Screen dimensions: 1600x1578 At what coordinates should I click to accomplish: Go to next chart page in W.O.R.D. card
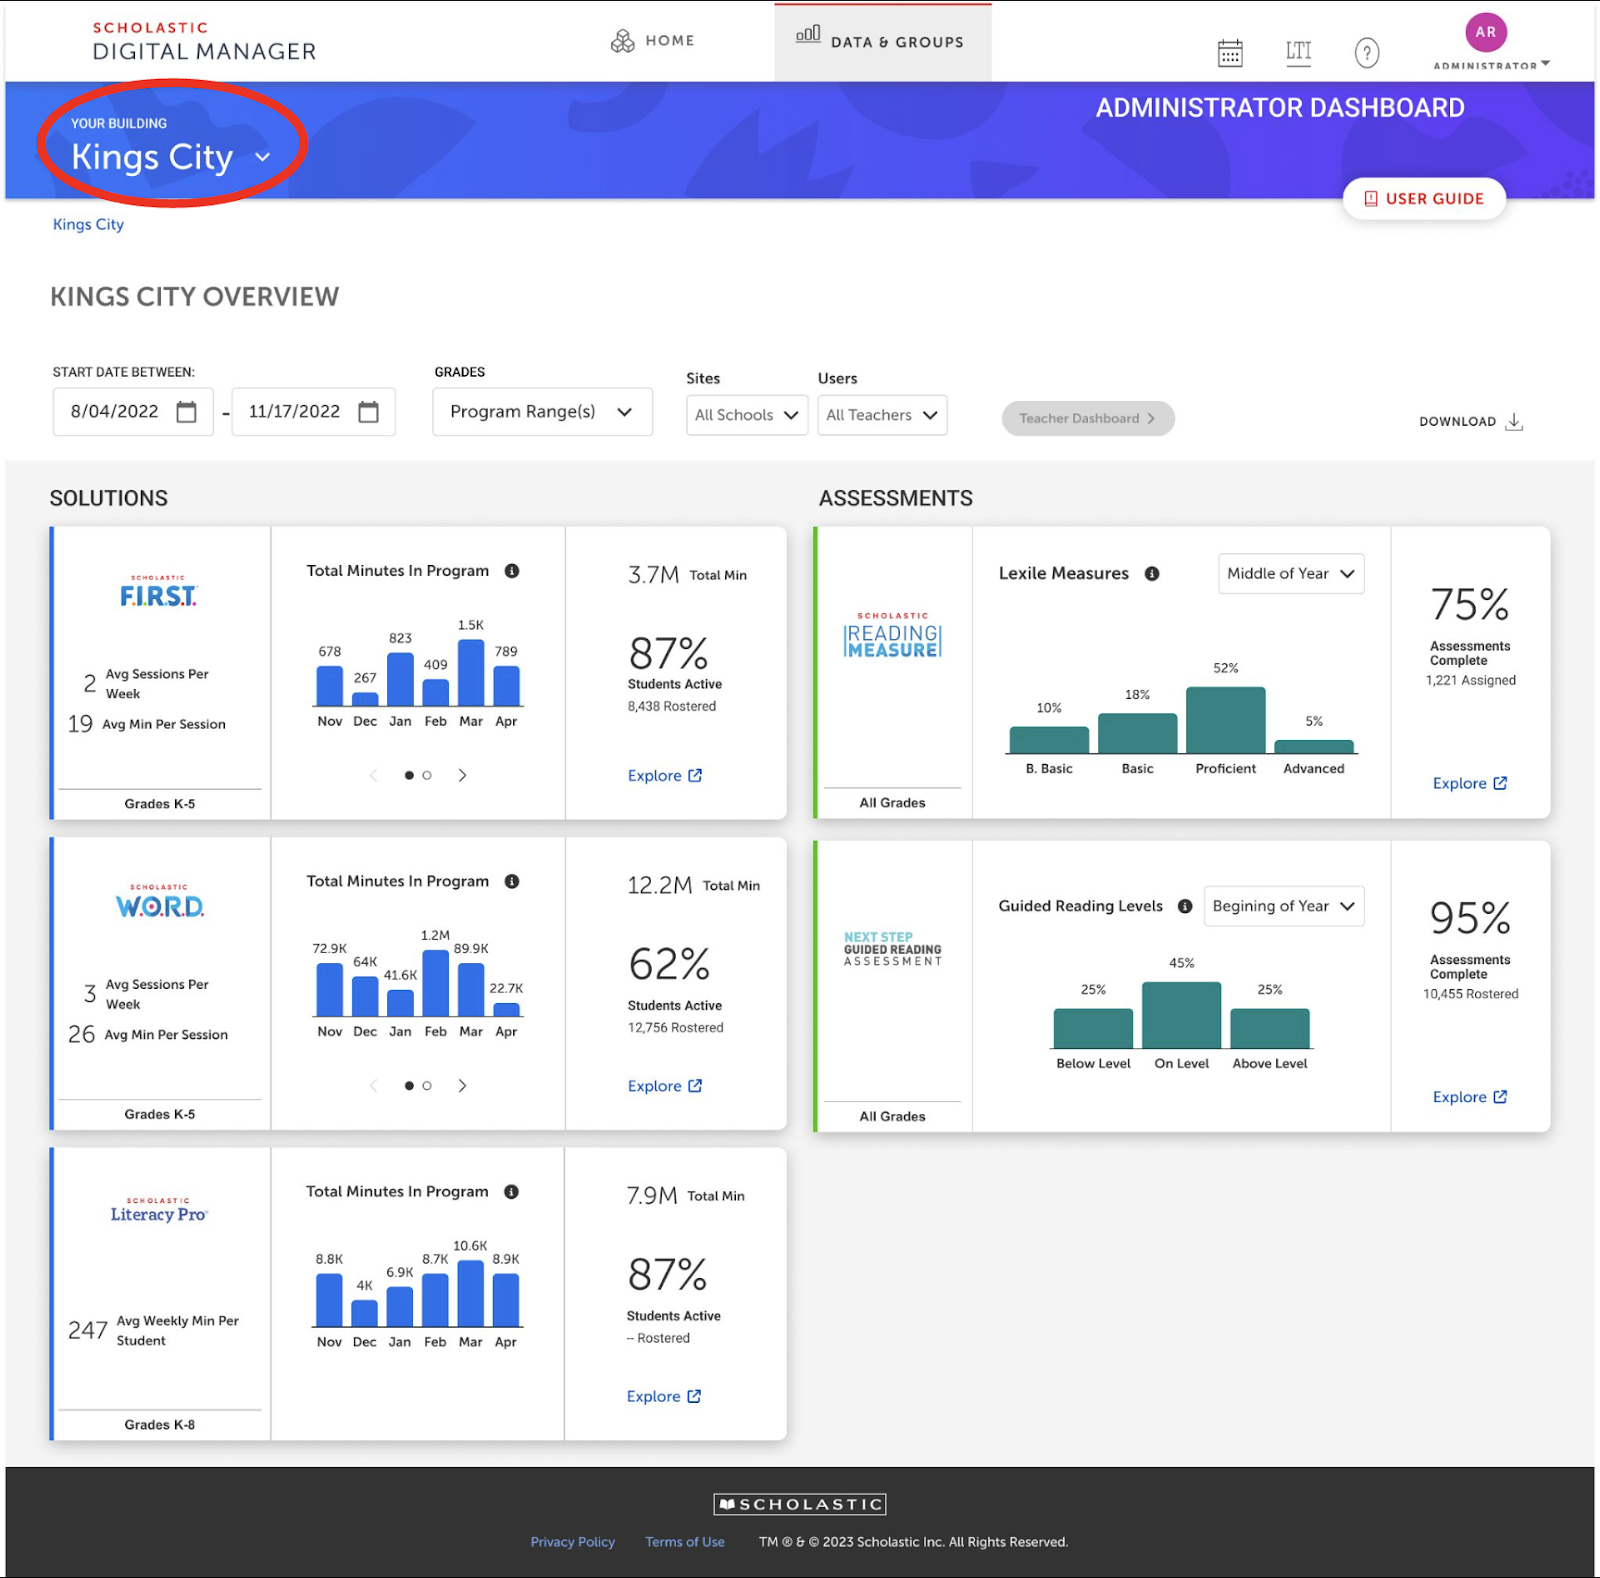[462, 1086]
